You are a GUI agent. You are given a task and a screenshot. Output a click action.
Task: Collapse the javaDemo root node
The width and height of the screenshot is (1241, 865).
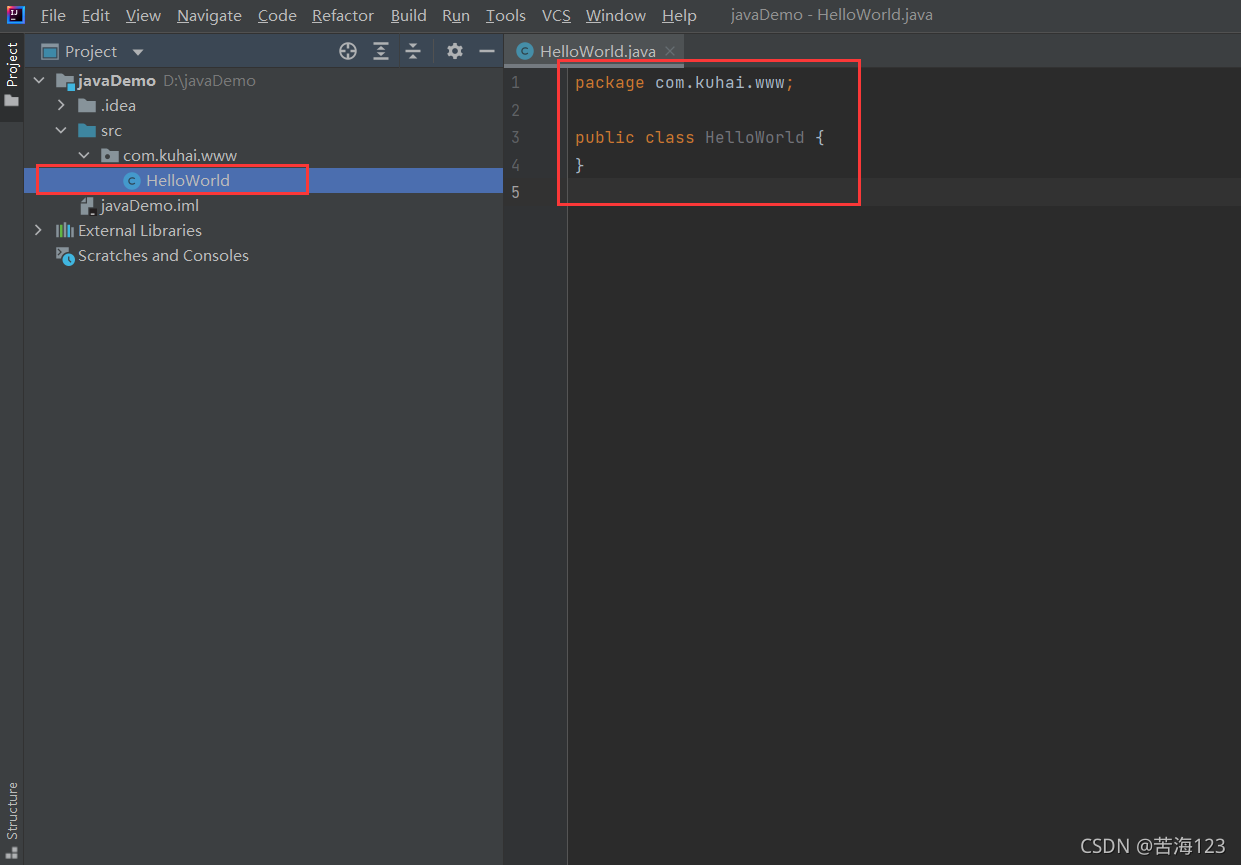click(39, 81)
